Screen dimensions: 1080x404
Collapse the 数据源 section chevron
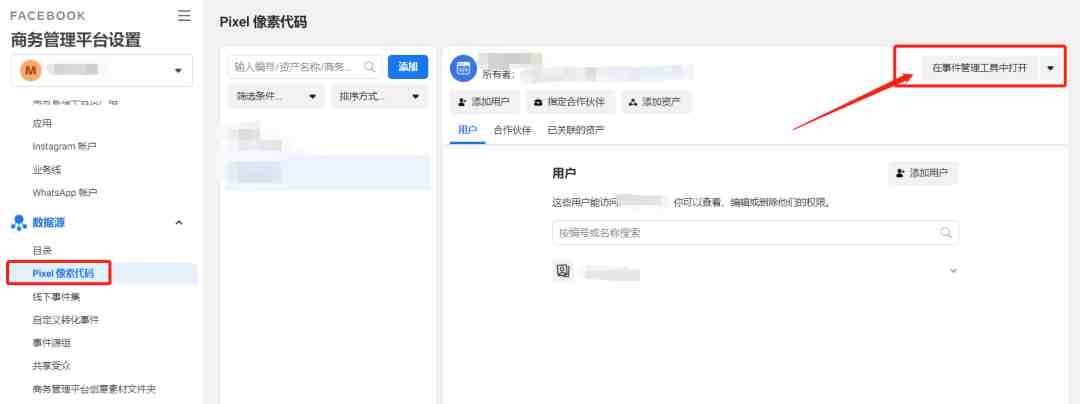pos(179,222)
